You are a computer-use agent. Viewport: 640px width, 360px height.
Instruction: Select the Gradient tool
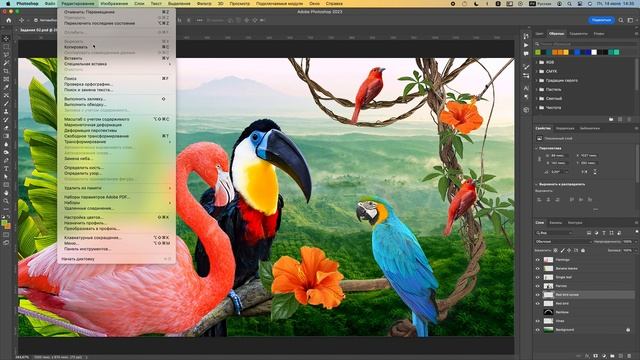pyautogui.click(x=6, y=136)
